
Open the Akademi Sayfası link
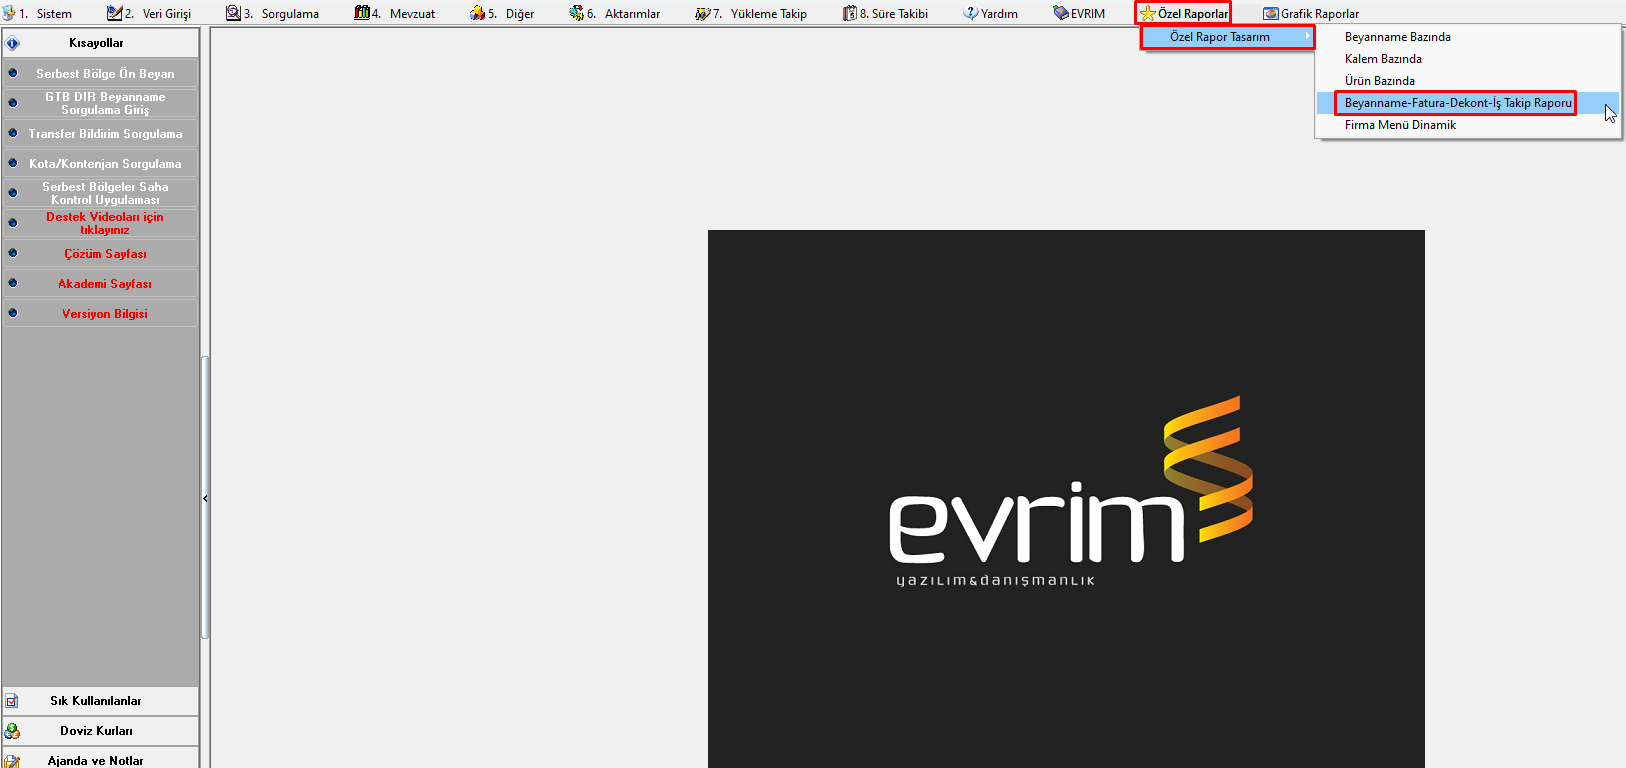tap(101, 284)
